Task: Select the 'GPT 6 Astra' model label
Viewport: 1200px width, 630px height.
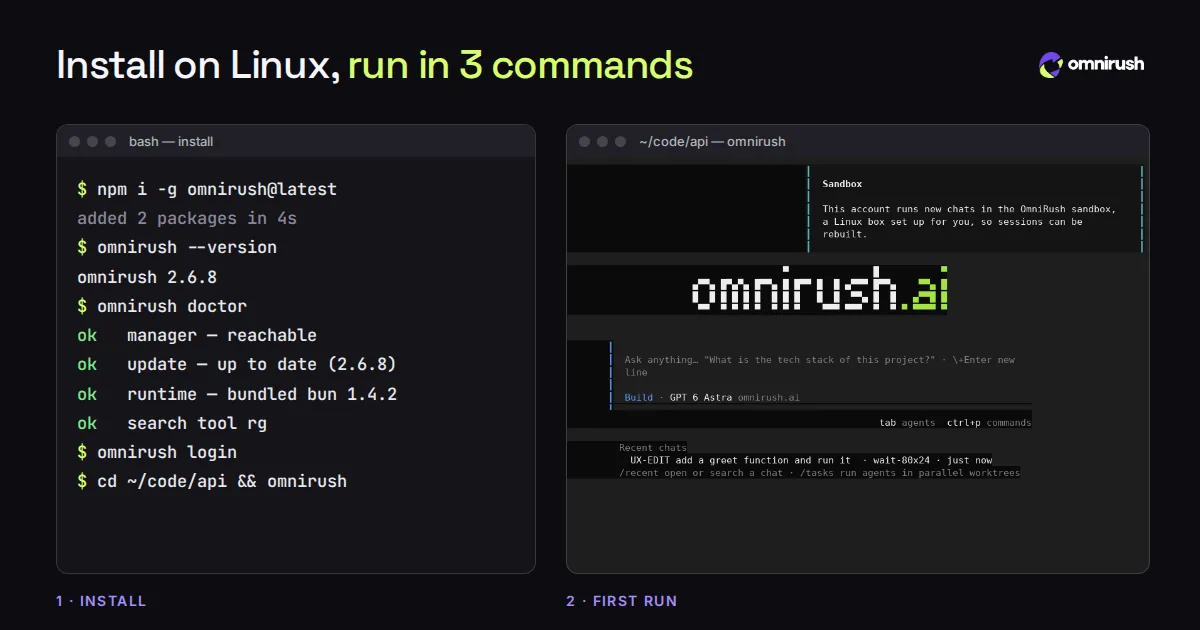Action: (x=700, y=398)
